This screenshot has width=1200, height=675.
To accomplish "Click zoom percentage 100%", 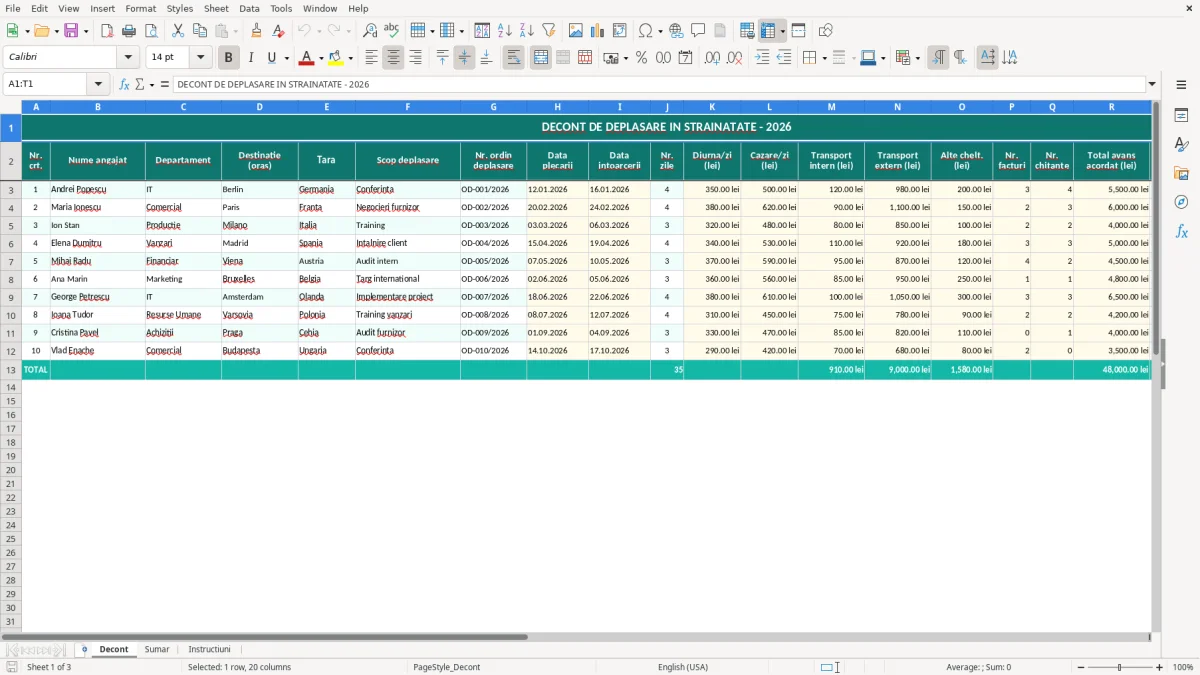I will [1183, 667].
